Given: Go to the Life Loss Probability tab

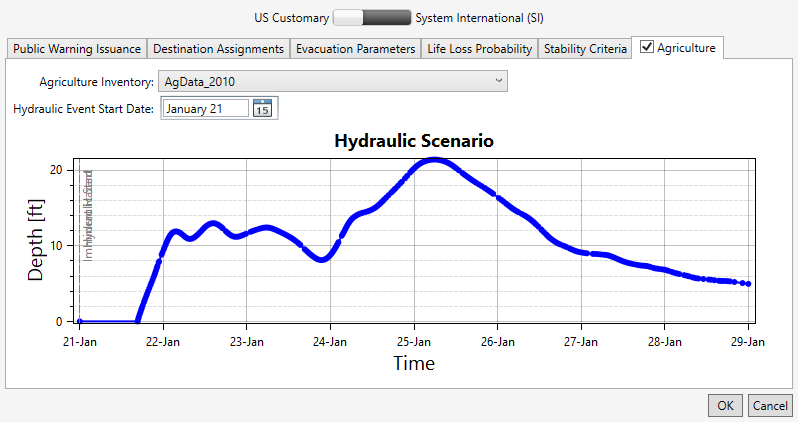Looking at the screenshot, I should 479,48.
